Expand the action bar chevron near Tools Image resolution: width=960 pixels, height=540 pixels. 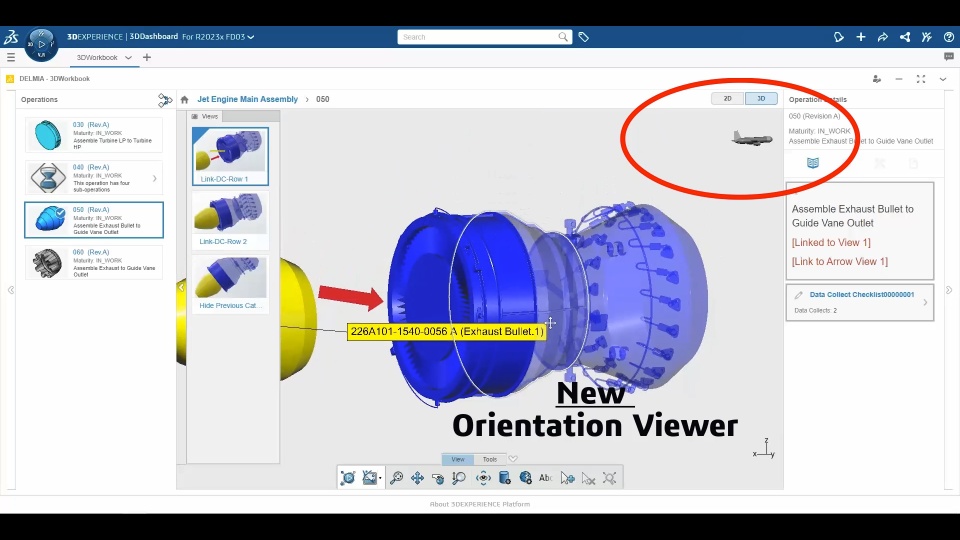(x=513, y=459)
